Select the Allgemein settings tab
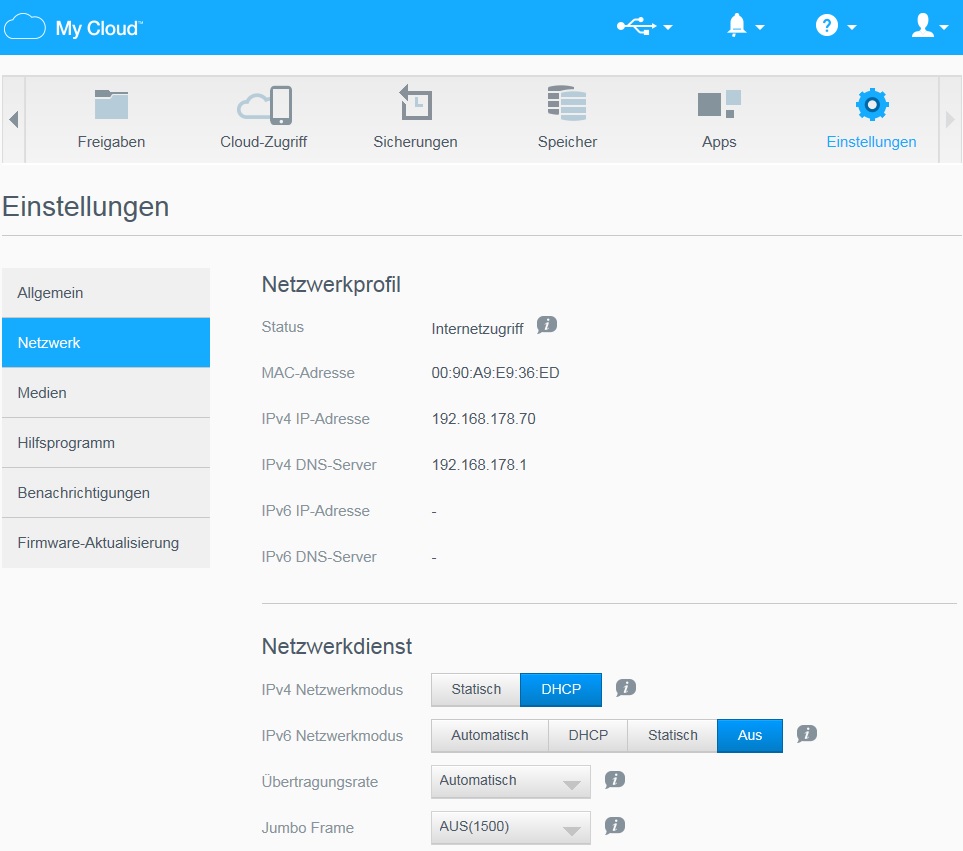The width and height of the screenshot is (963, 851). (x=106, y=293)
